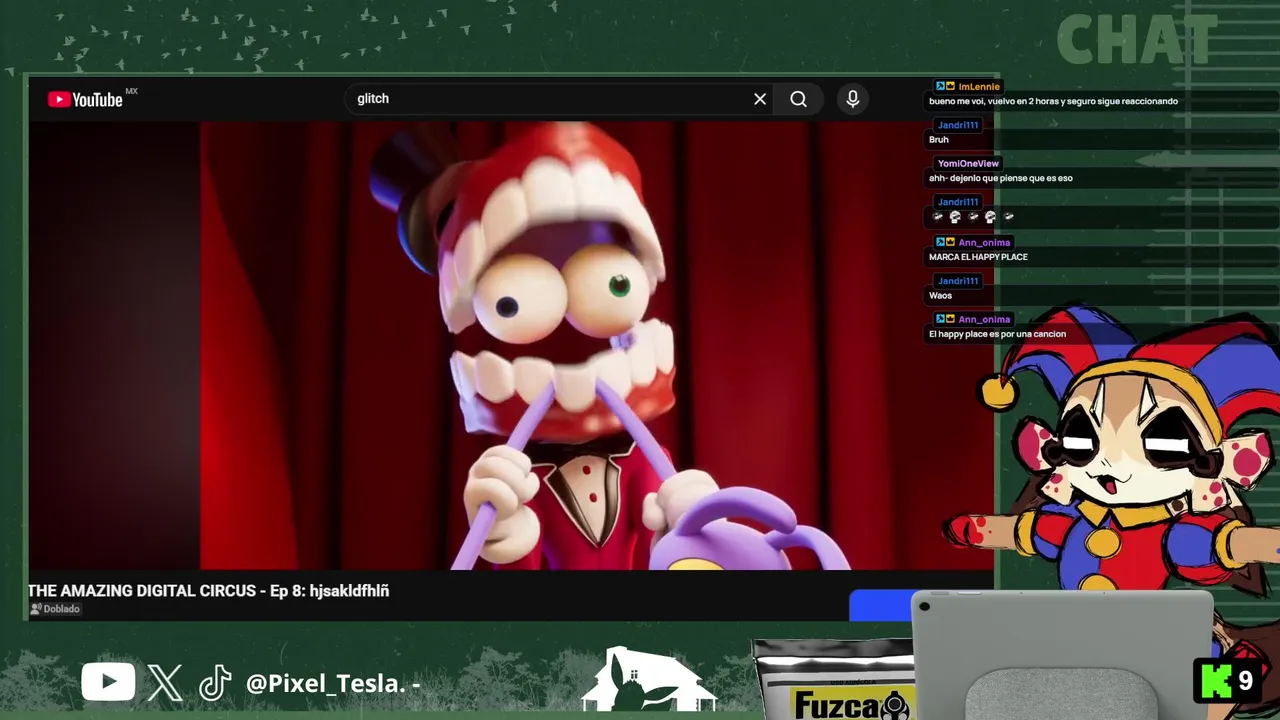Image resolution: width=1280 pixels, height=720 pixels.
Task: Click the emoji row in Jandri111's message
Action: 973,217
